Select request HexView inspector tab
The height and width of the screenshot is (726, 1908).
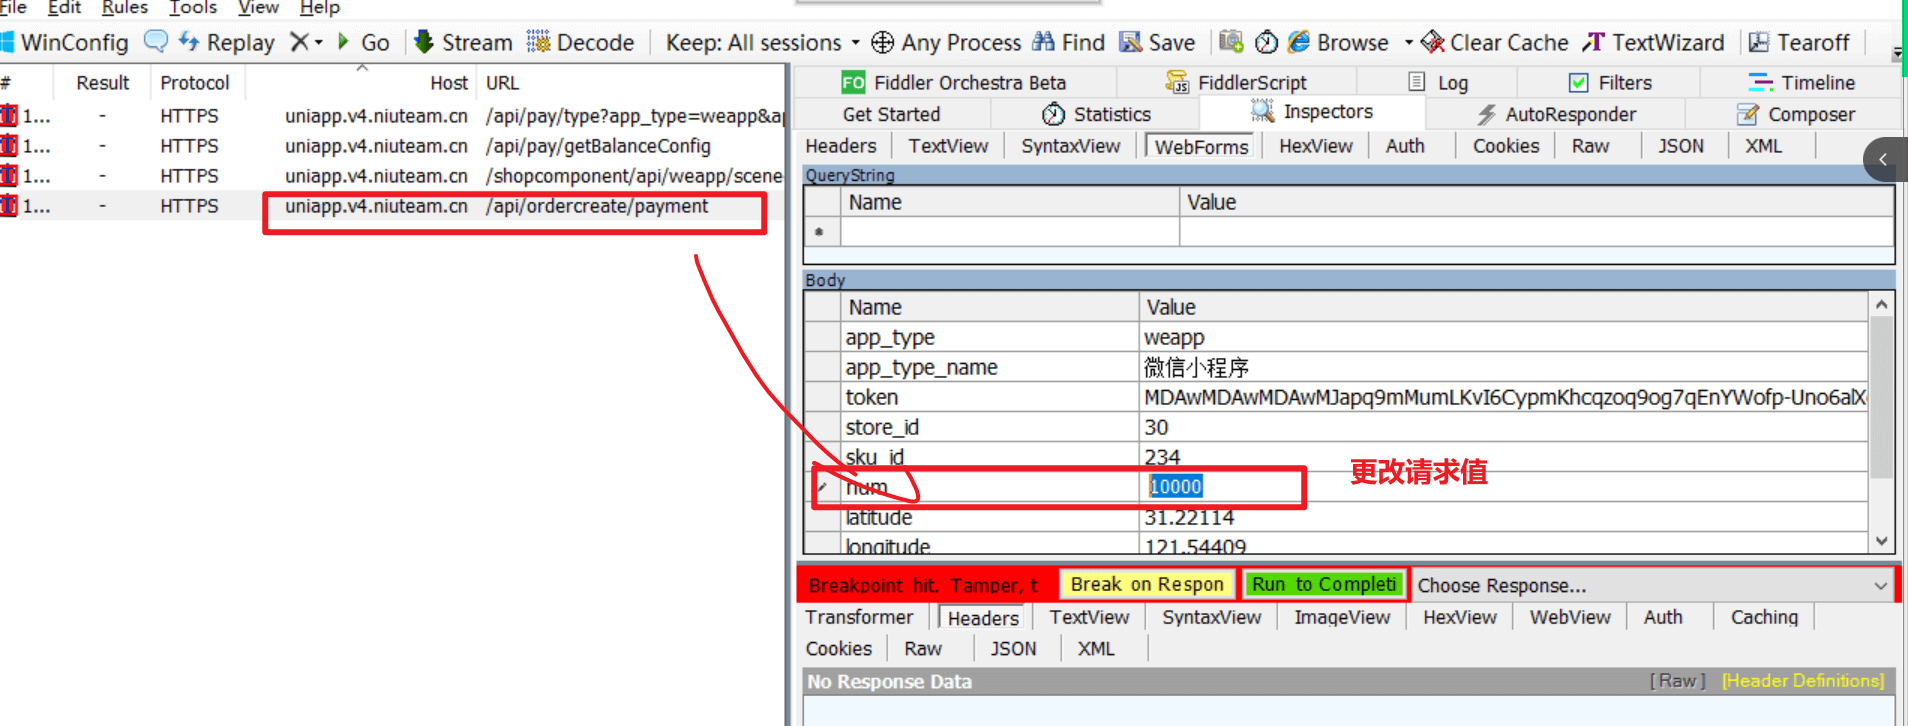1315,146
